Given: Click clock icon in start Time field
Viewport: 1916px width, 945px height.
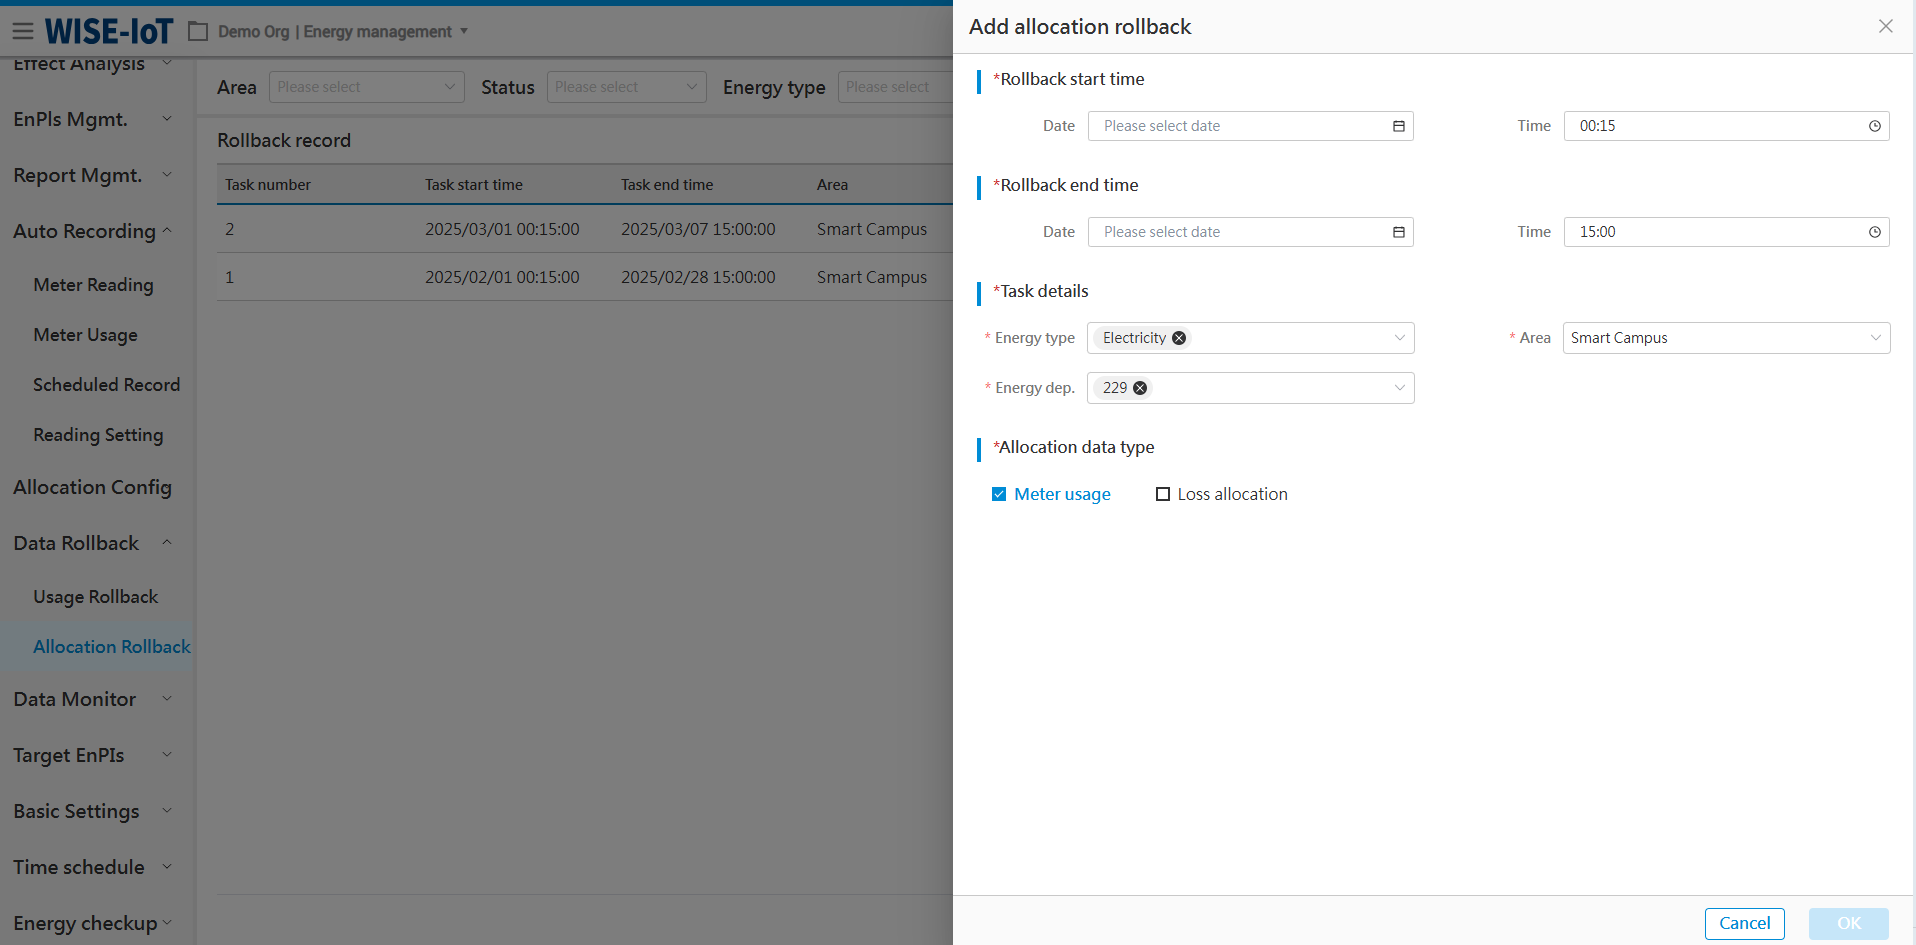Looking at the screenshot, I should [x=1874, y=126].
